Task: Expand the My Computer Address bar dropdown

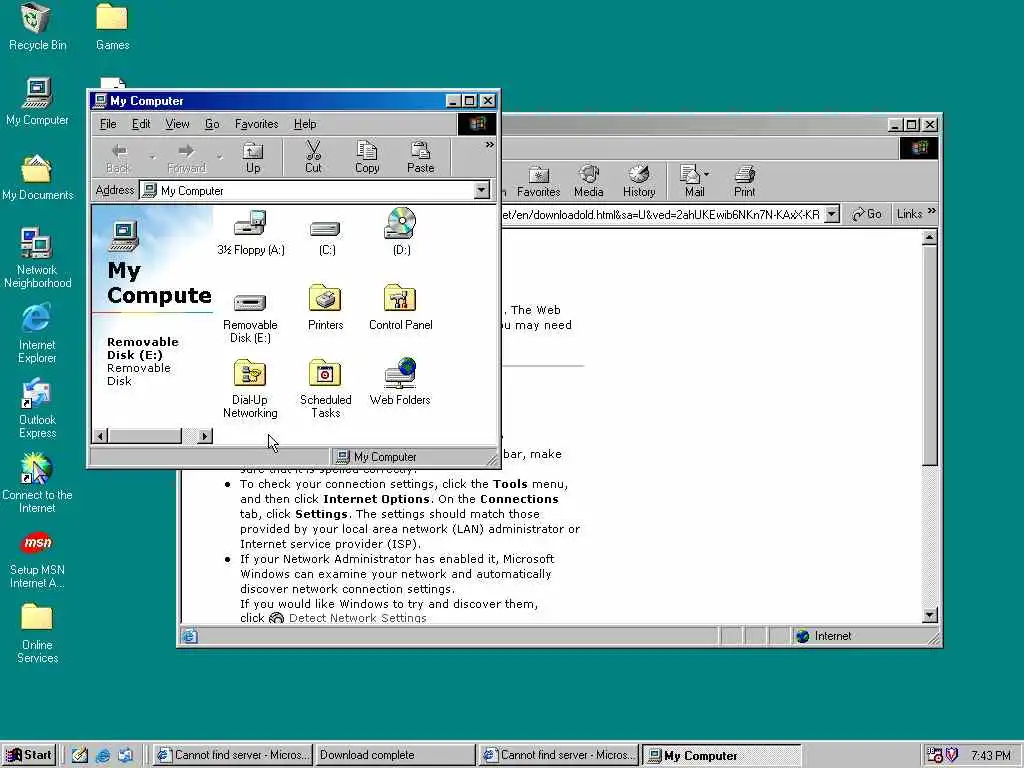Action: (x=481, y=190)
